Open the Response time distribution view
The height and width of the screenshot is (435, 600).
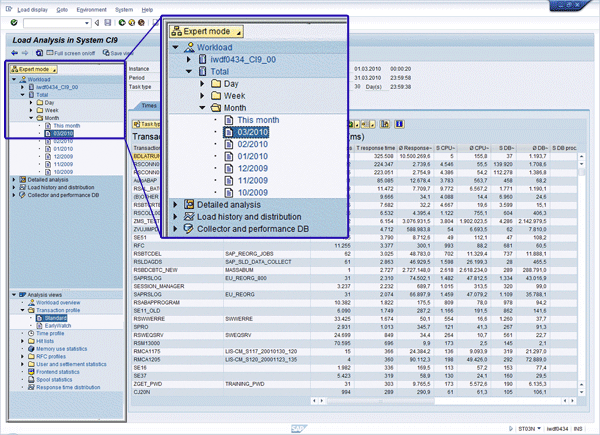pos(68,387)
